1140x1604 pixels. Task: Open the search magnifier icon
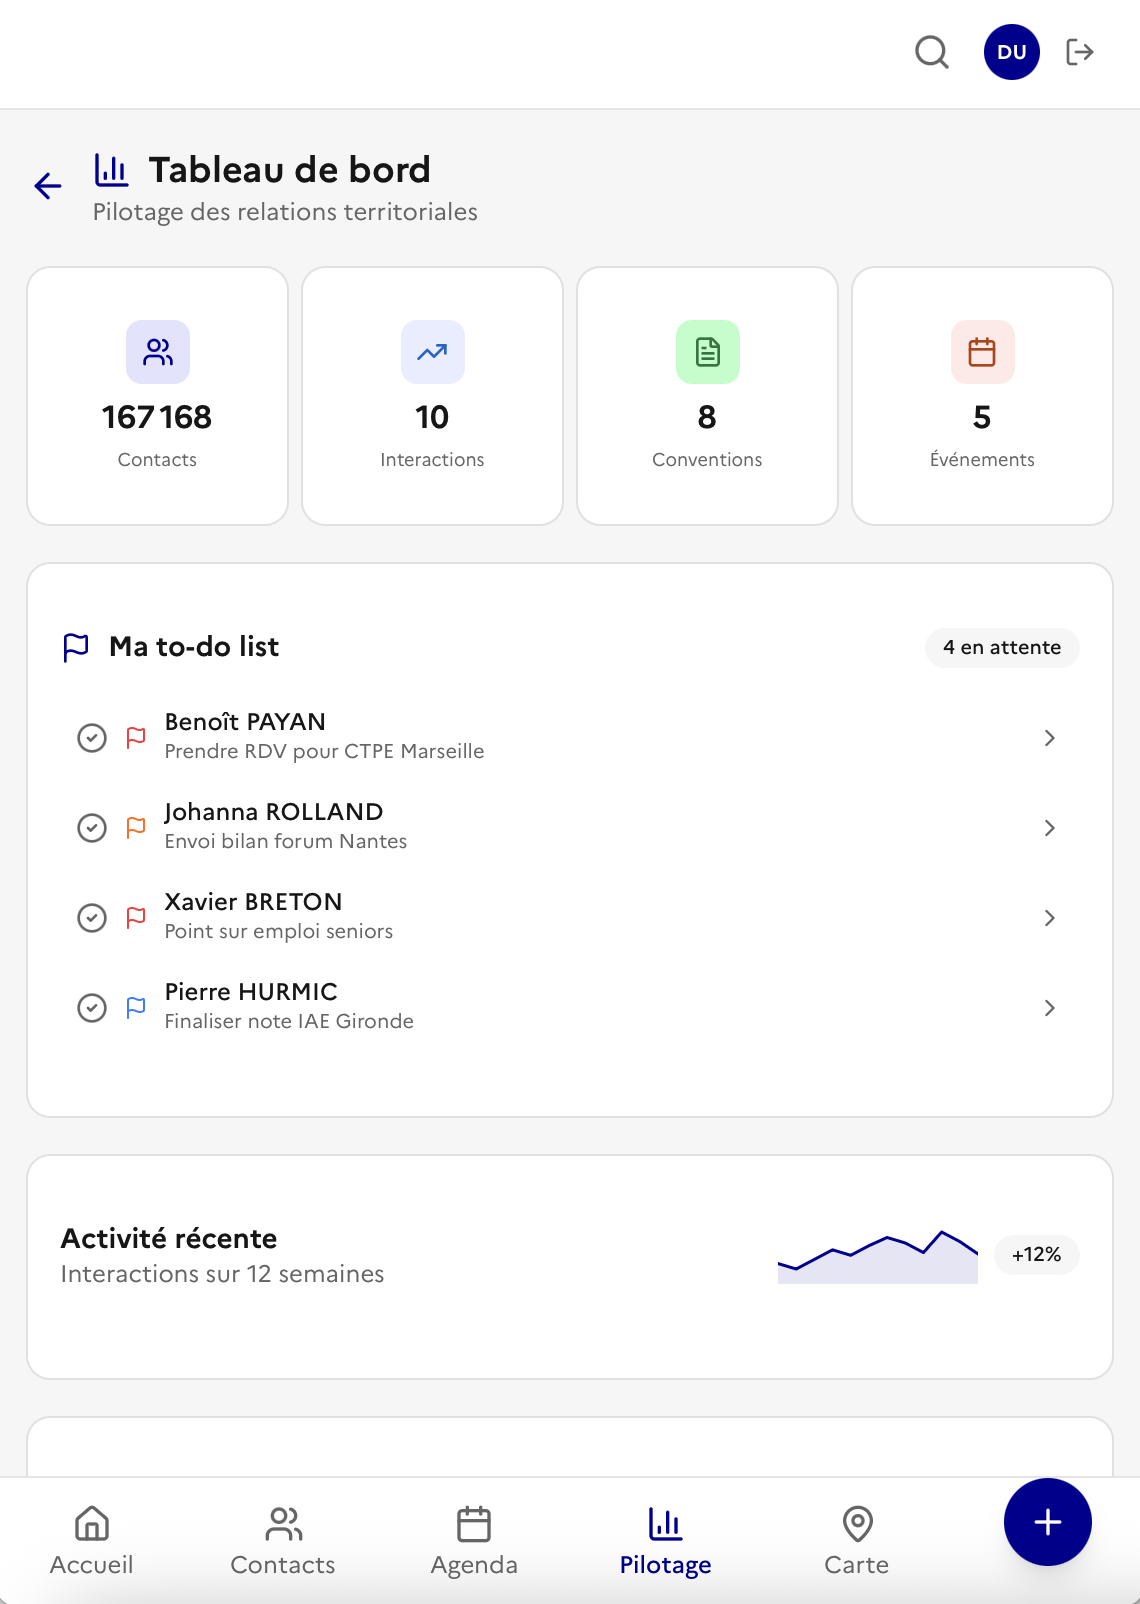(x=932, y=52)
